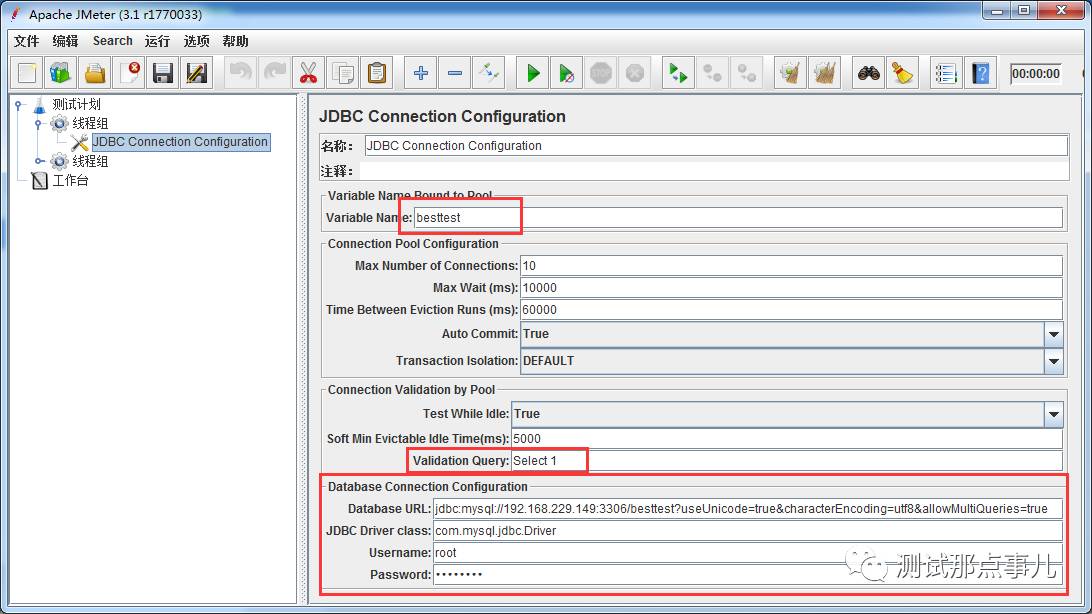1092x614 pixels.
Task: Open the 选项 menu
Action: pos(196,41)
